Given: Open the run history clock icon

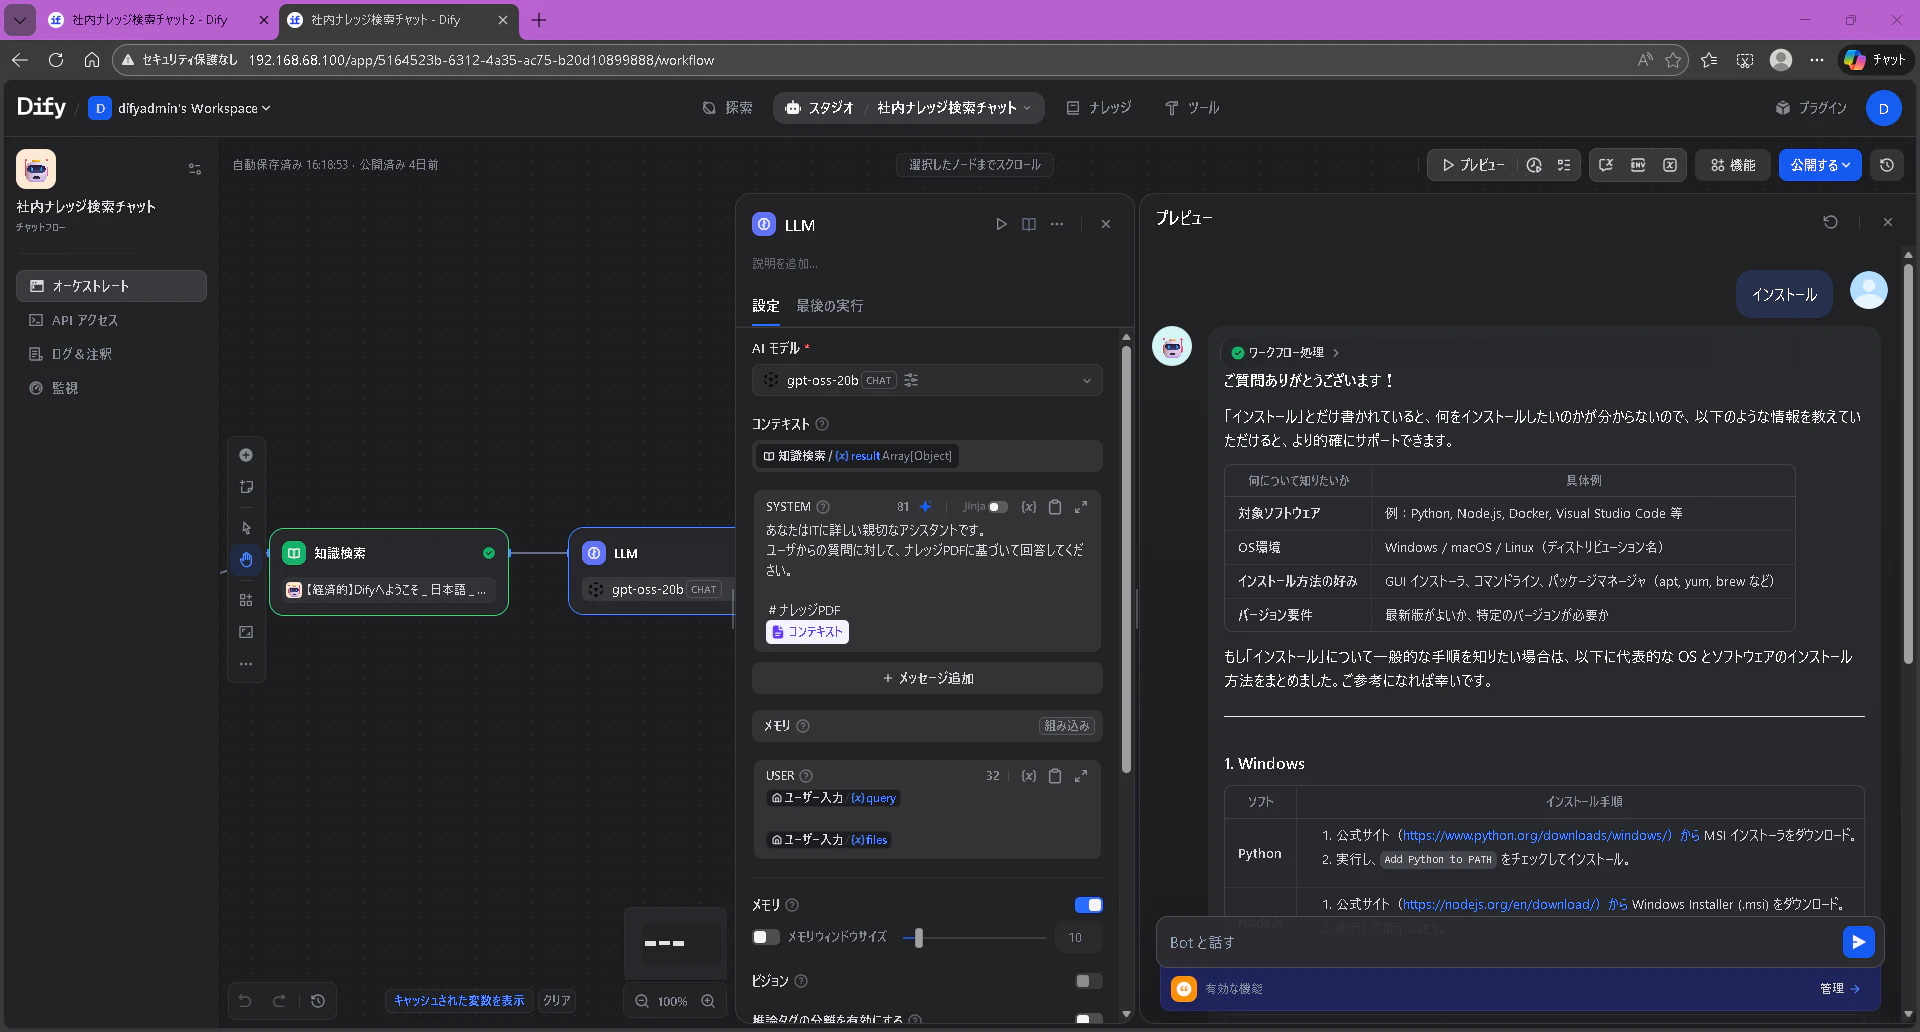Looking at the screenshot, I should [x=1534, y=165].
